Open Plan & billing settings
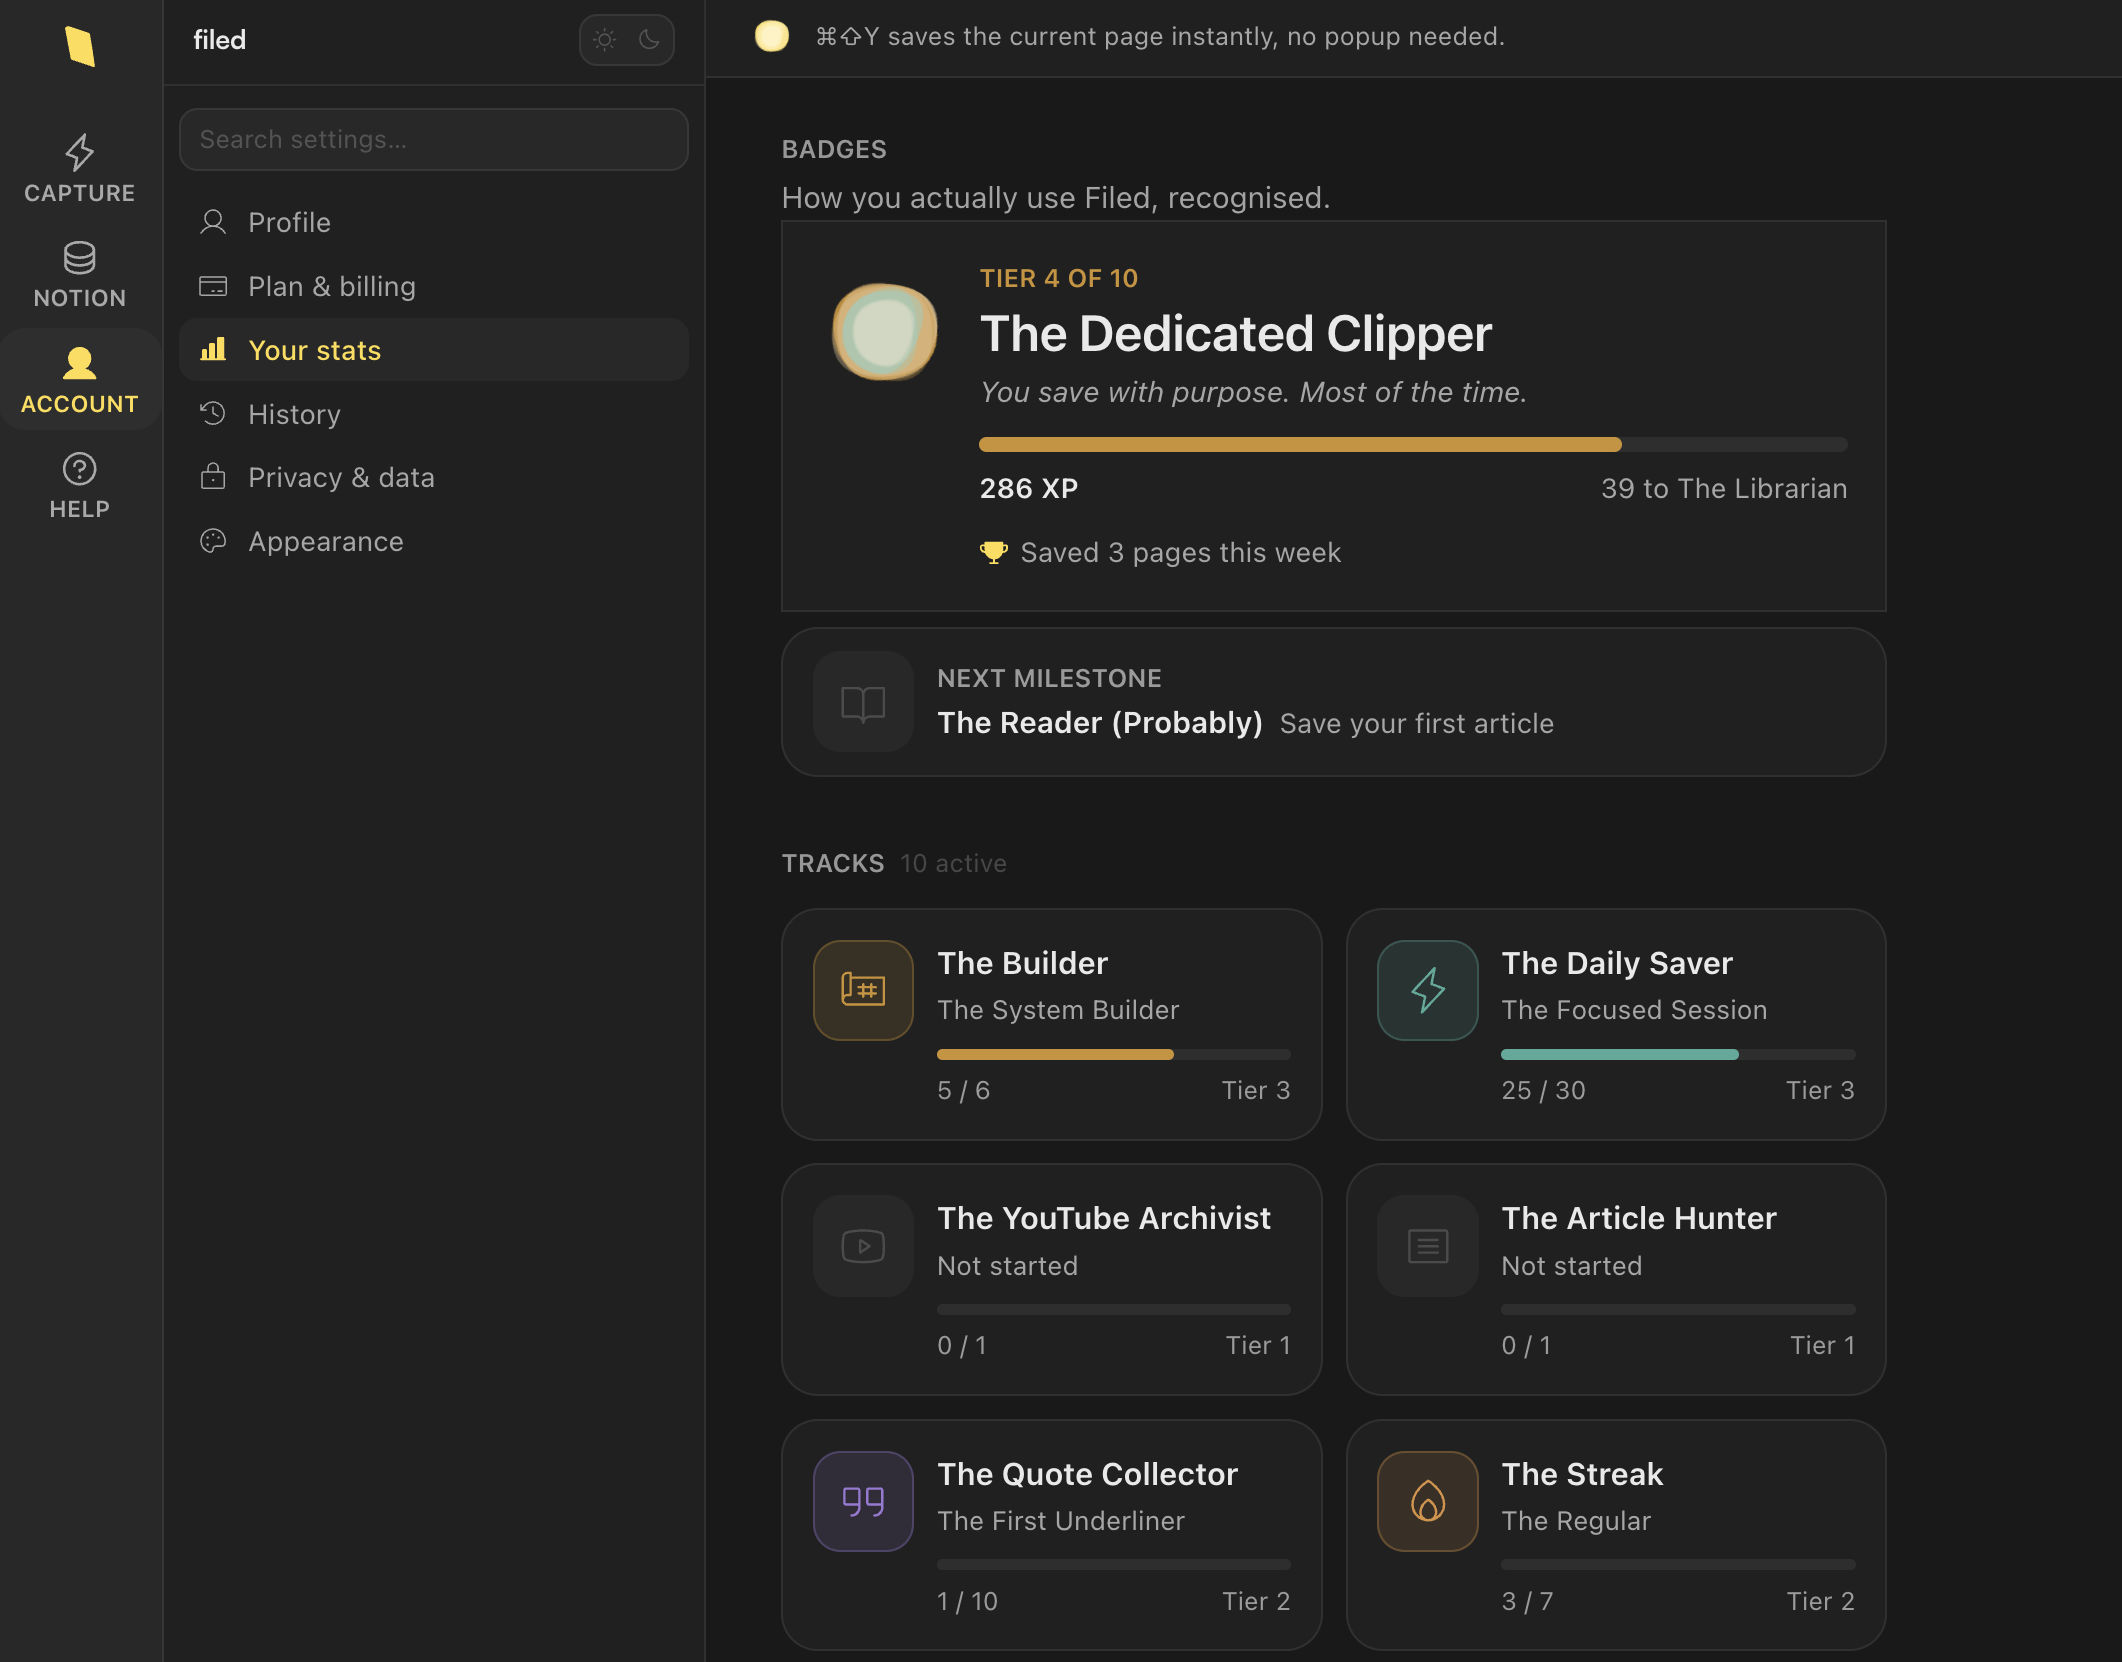The height and width of the screenshot is (1662, 2122). [434, 286]
